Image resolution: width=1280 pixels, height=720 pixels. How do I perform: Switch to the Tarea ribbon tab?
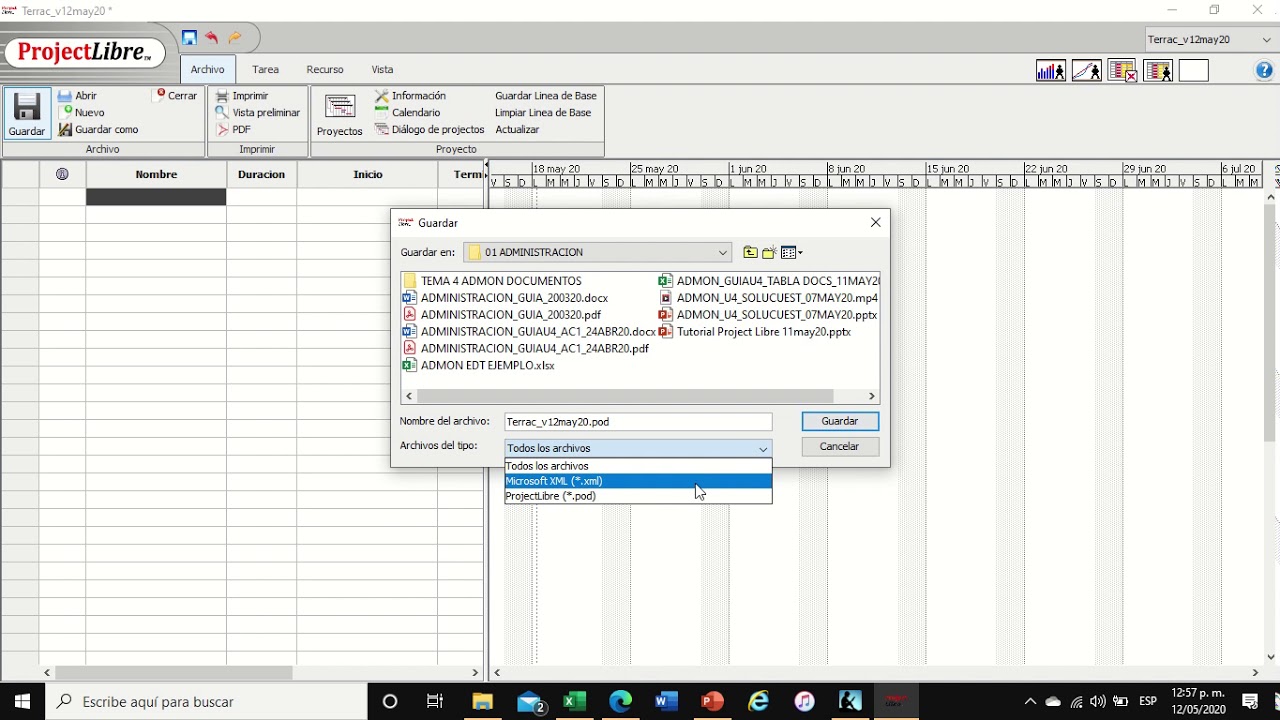(265, 70)
